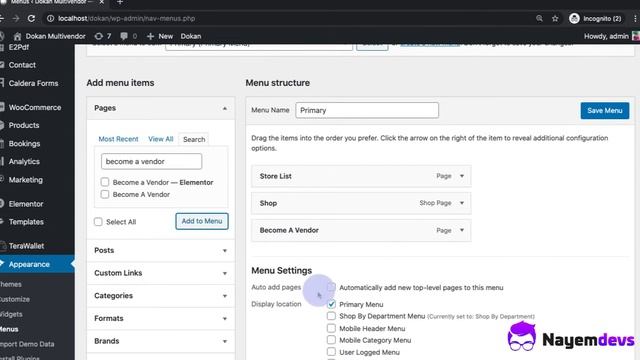The height and width of the screenshot is (360, 640).
Task: Tick the Become A Vendor page checkbox
Action: (x=105, y=194)
